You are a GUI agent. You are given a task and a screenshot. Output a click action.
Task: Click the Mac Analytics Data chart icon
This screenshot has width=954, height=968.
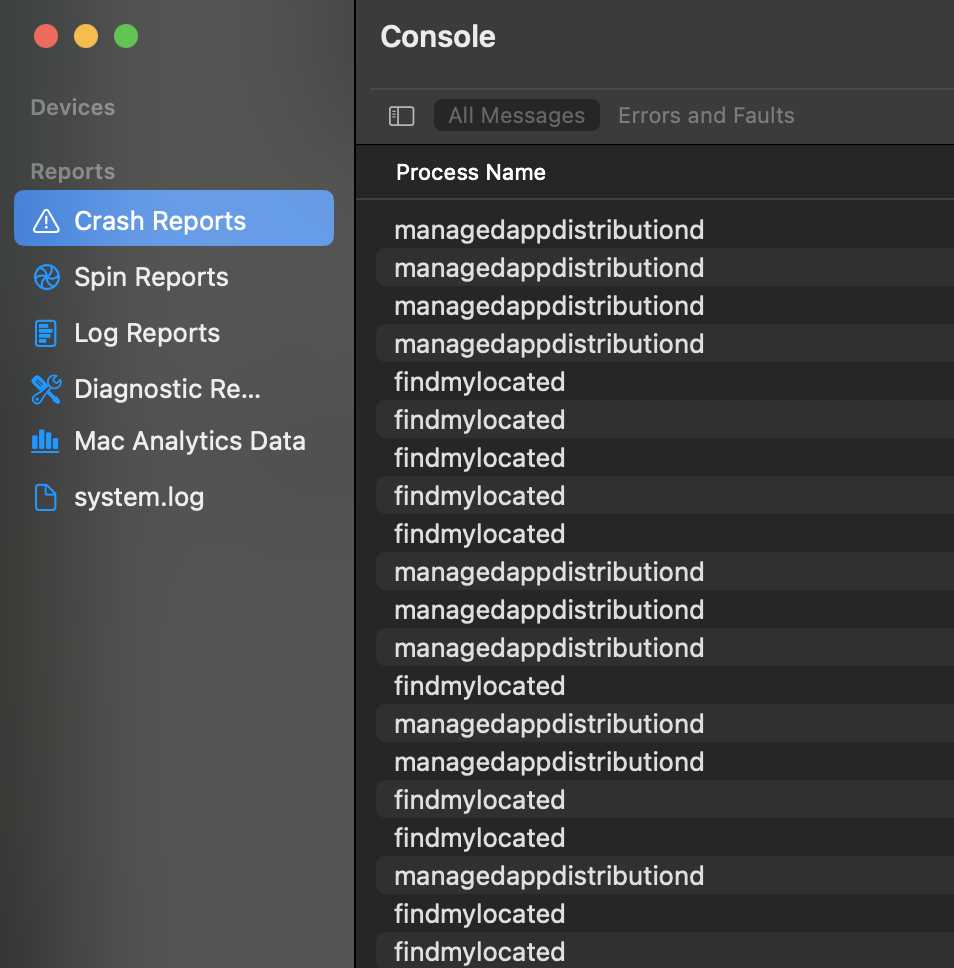click(x=45, y=441)
